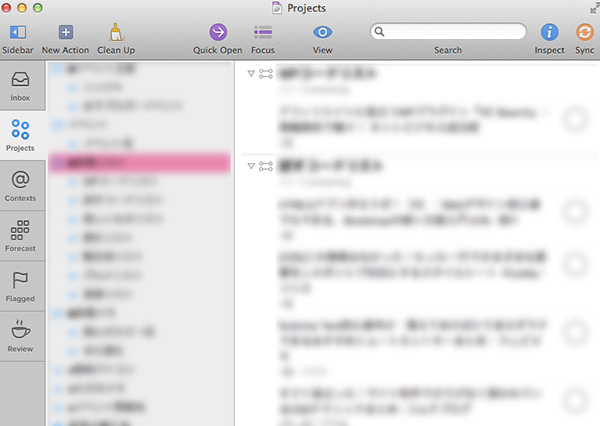Screen dimensions: 600x426
Task: Collapse the second project disclosure triangle
Action: (x=251, y=166)
